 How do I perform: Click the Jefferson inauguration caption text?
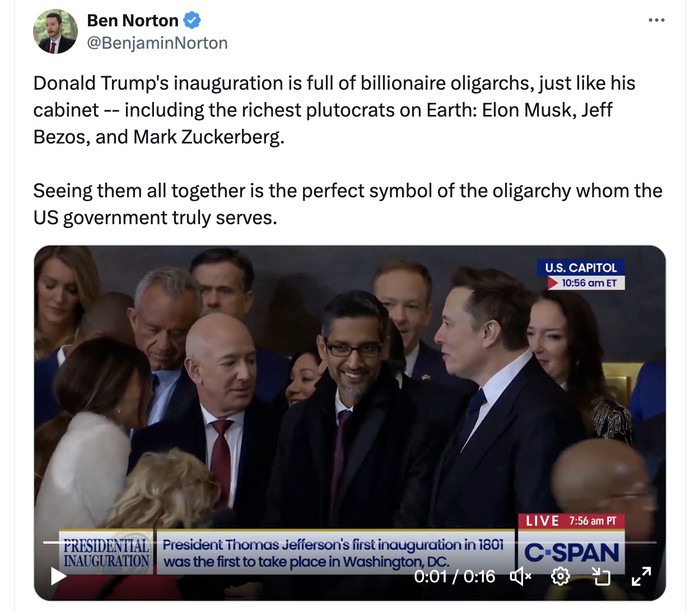point(333,553)
